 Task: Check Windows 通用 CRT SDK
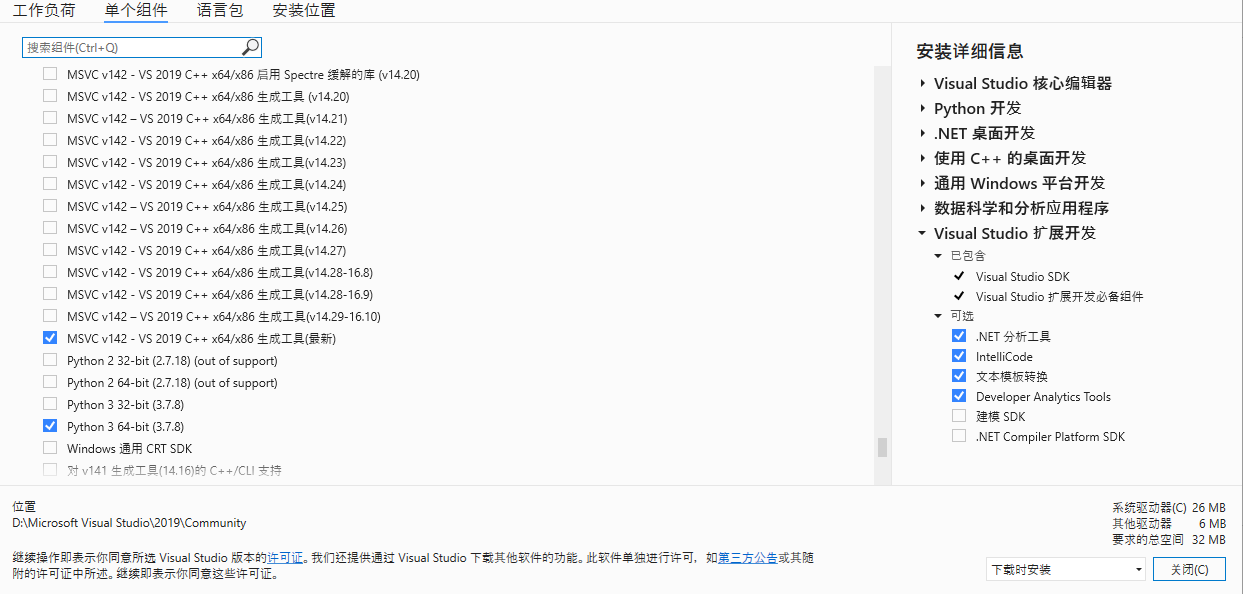point(50,447)
